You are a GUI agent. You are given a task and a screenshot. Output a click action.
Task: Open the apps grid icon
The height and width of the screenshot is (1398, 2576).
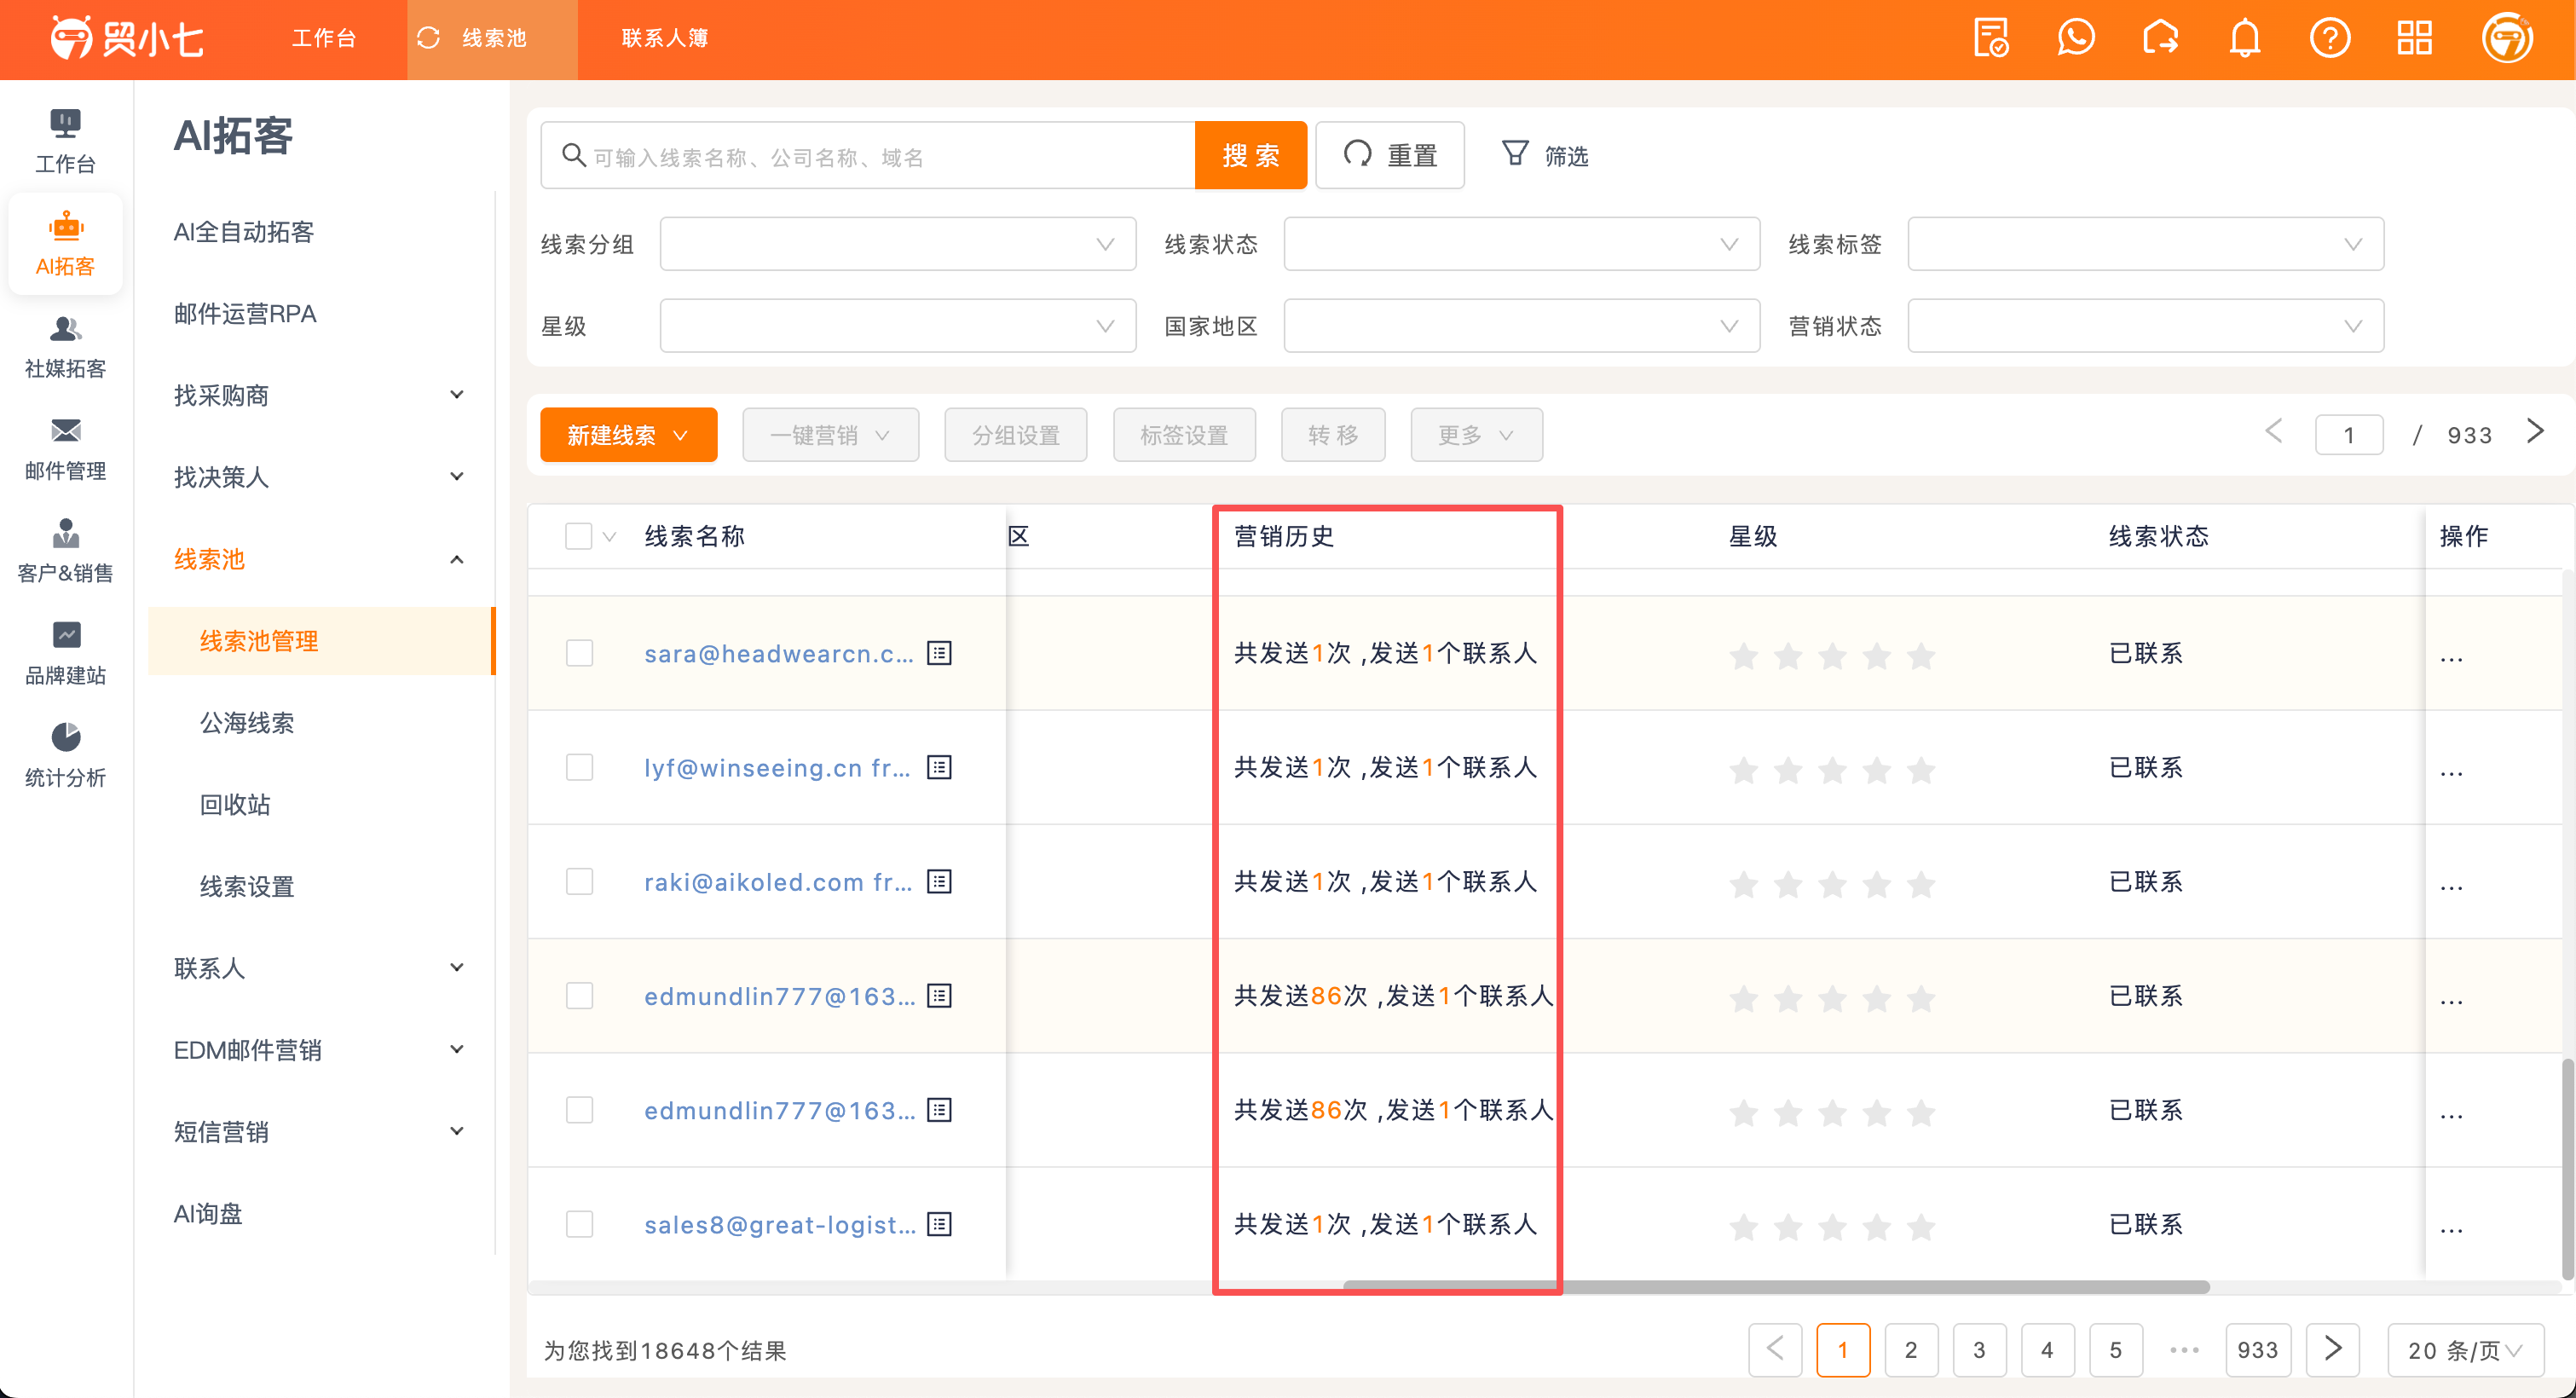point(2414,38)
